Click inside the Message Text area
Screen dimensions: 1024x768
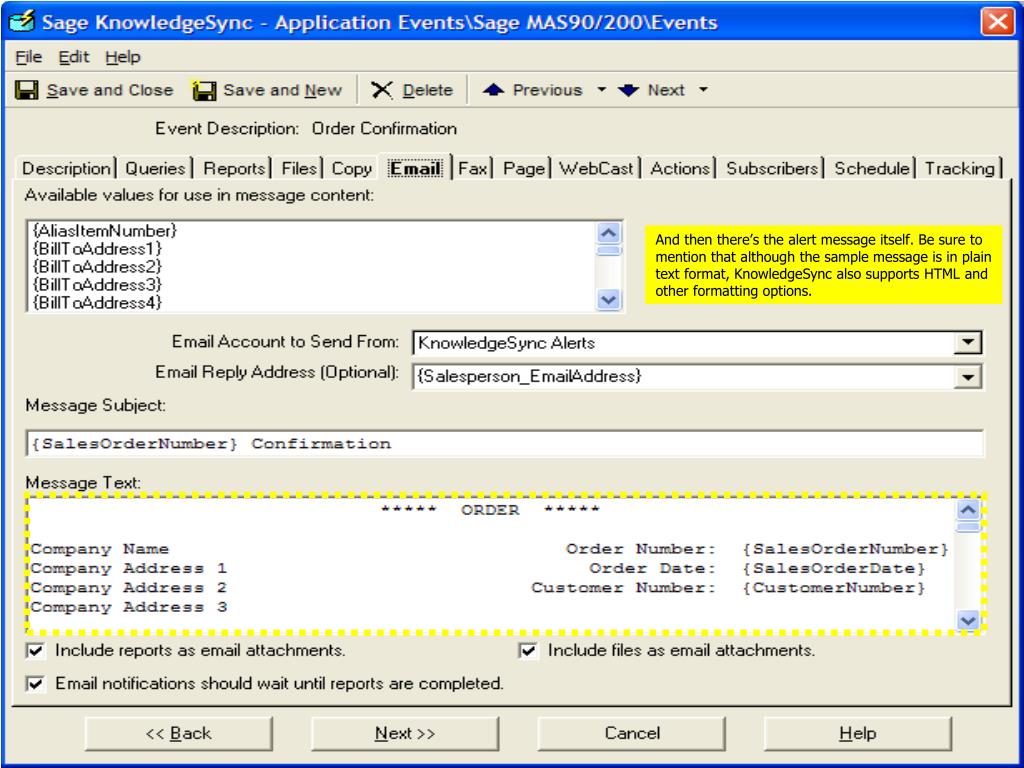491,564
